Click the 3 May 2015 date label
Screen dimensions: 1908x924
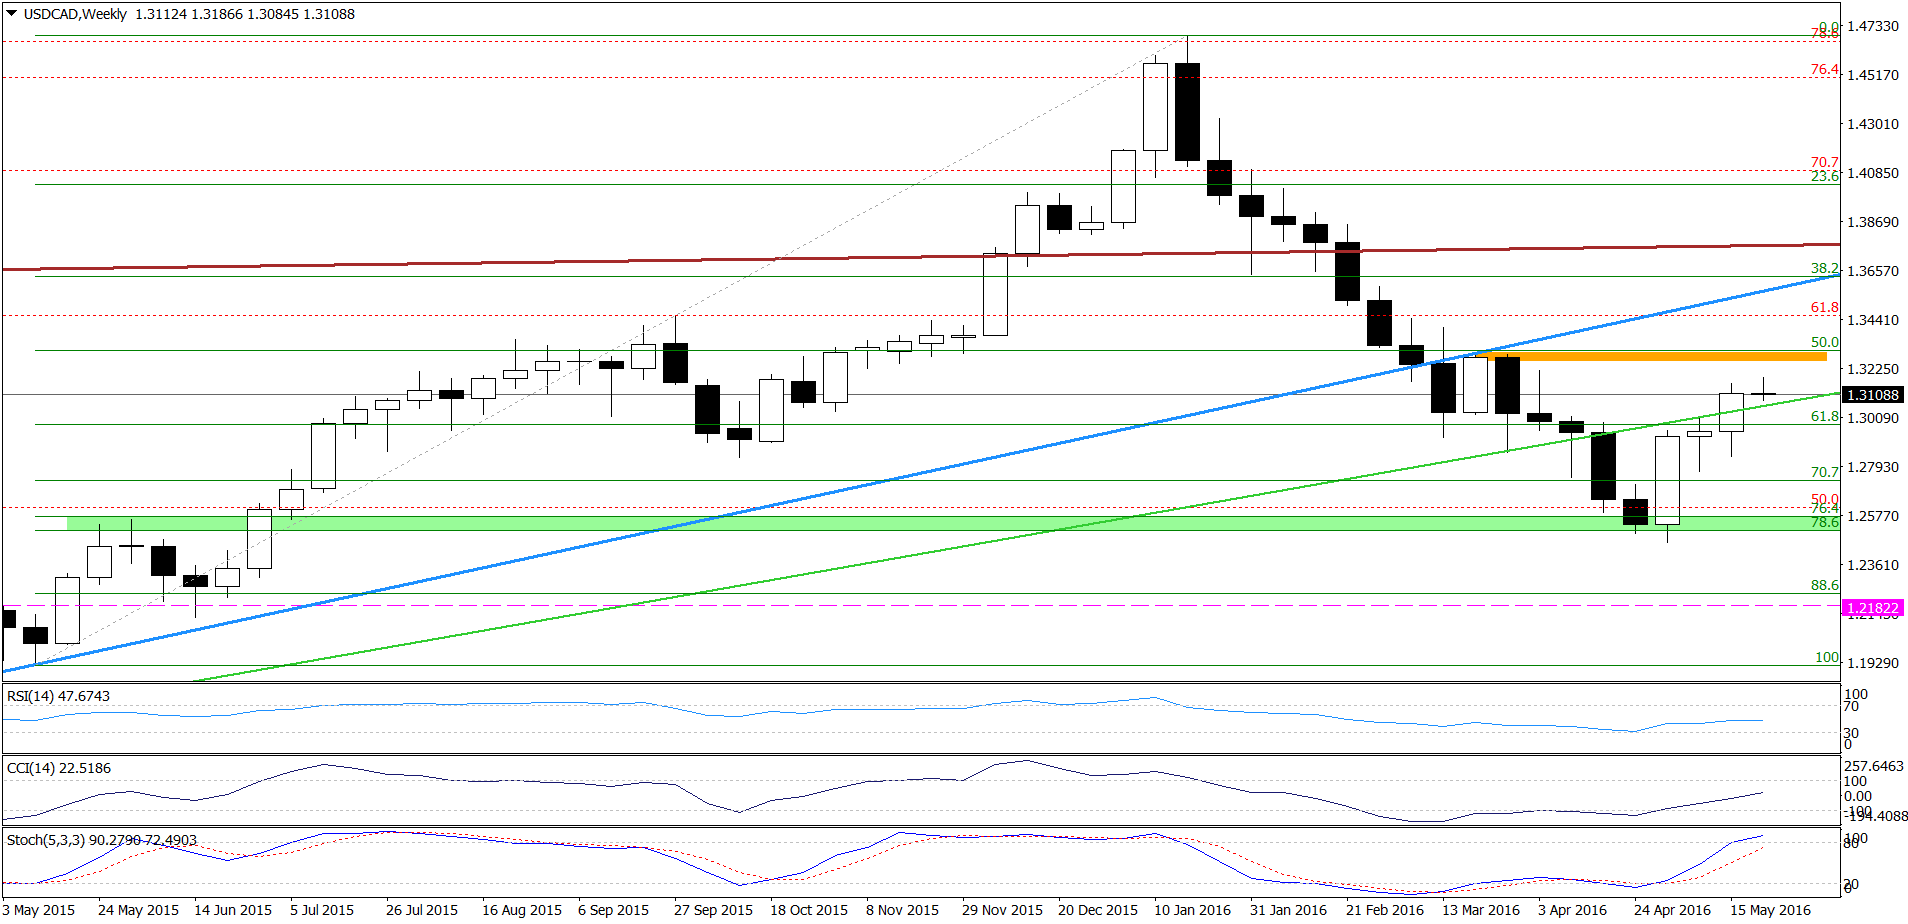(x=39, y=910)
